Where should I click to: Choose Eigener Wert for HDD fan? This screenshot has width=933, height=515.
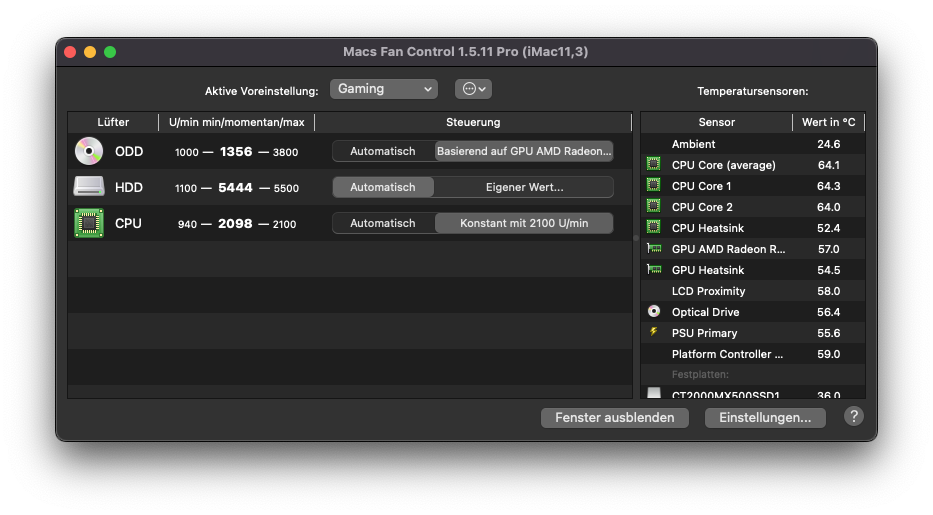coord(524,187)
